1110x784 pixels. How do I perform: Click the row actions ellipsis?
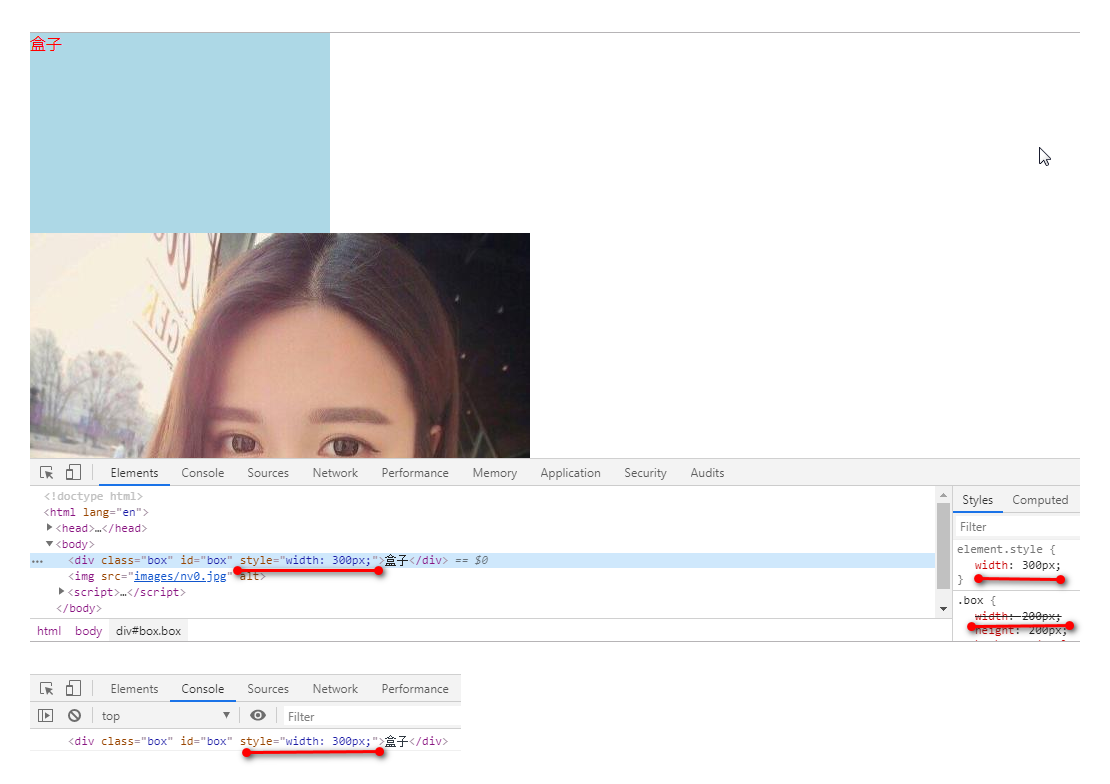pyautogui.click(x=38, y=561)
